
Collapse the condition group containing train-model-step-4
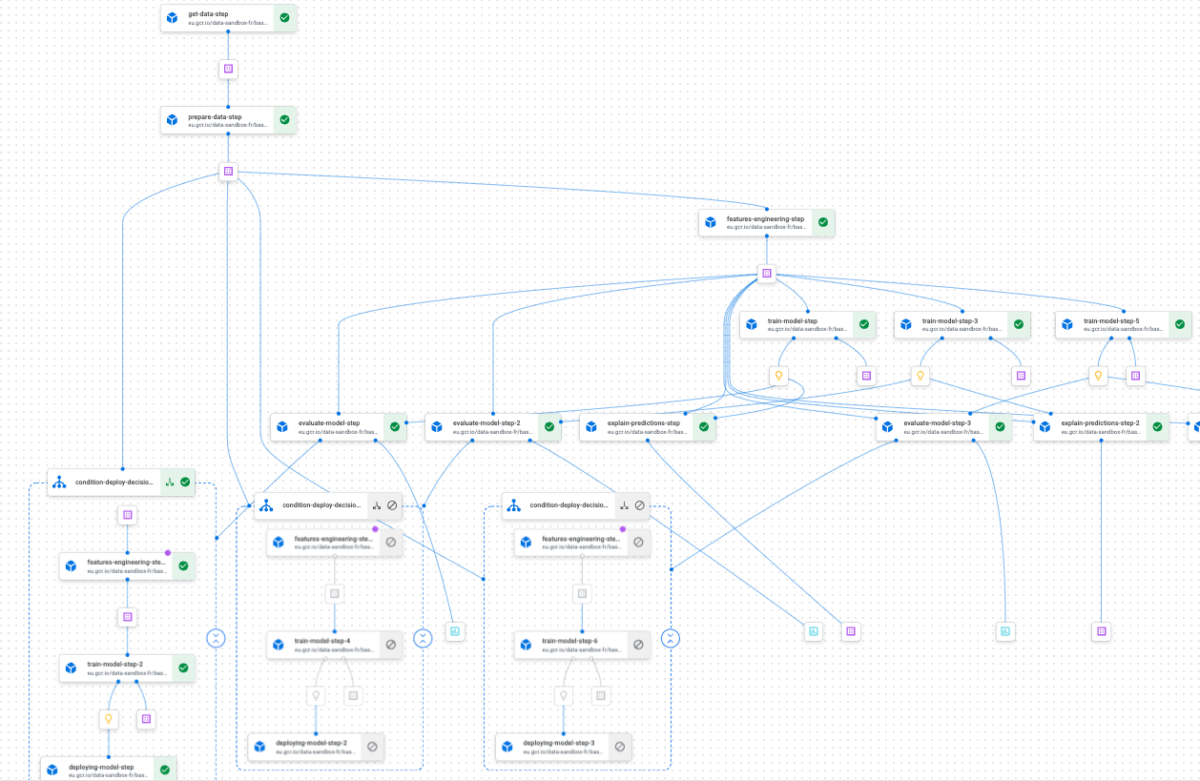(x=422, y=638)
